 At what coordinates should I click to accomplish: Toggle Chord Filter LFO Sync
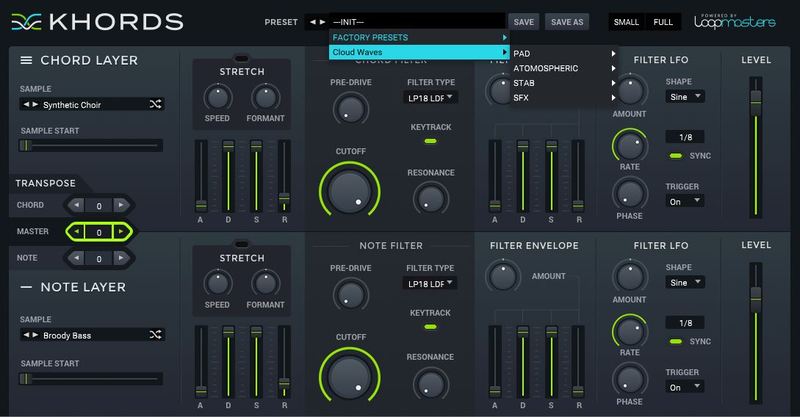coord(676,156)
